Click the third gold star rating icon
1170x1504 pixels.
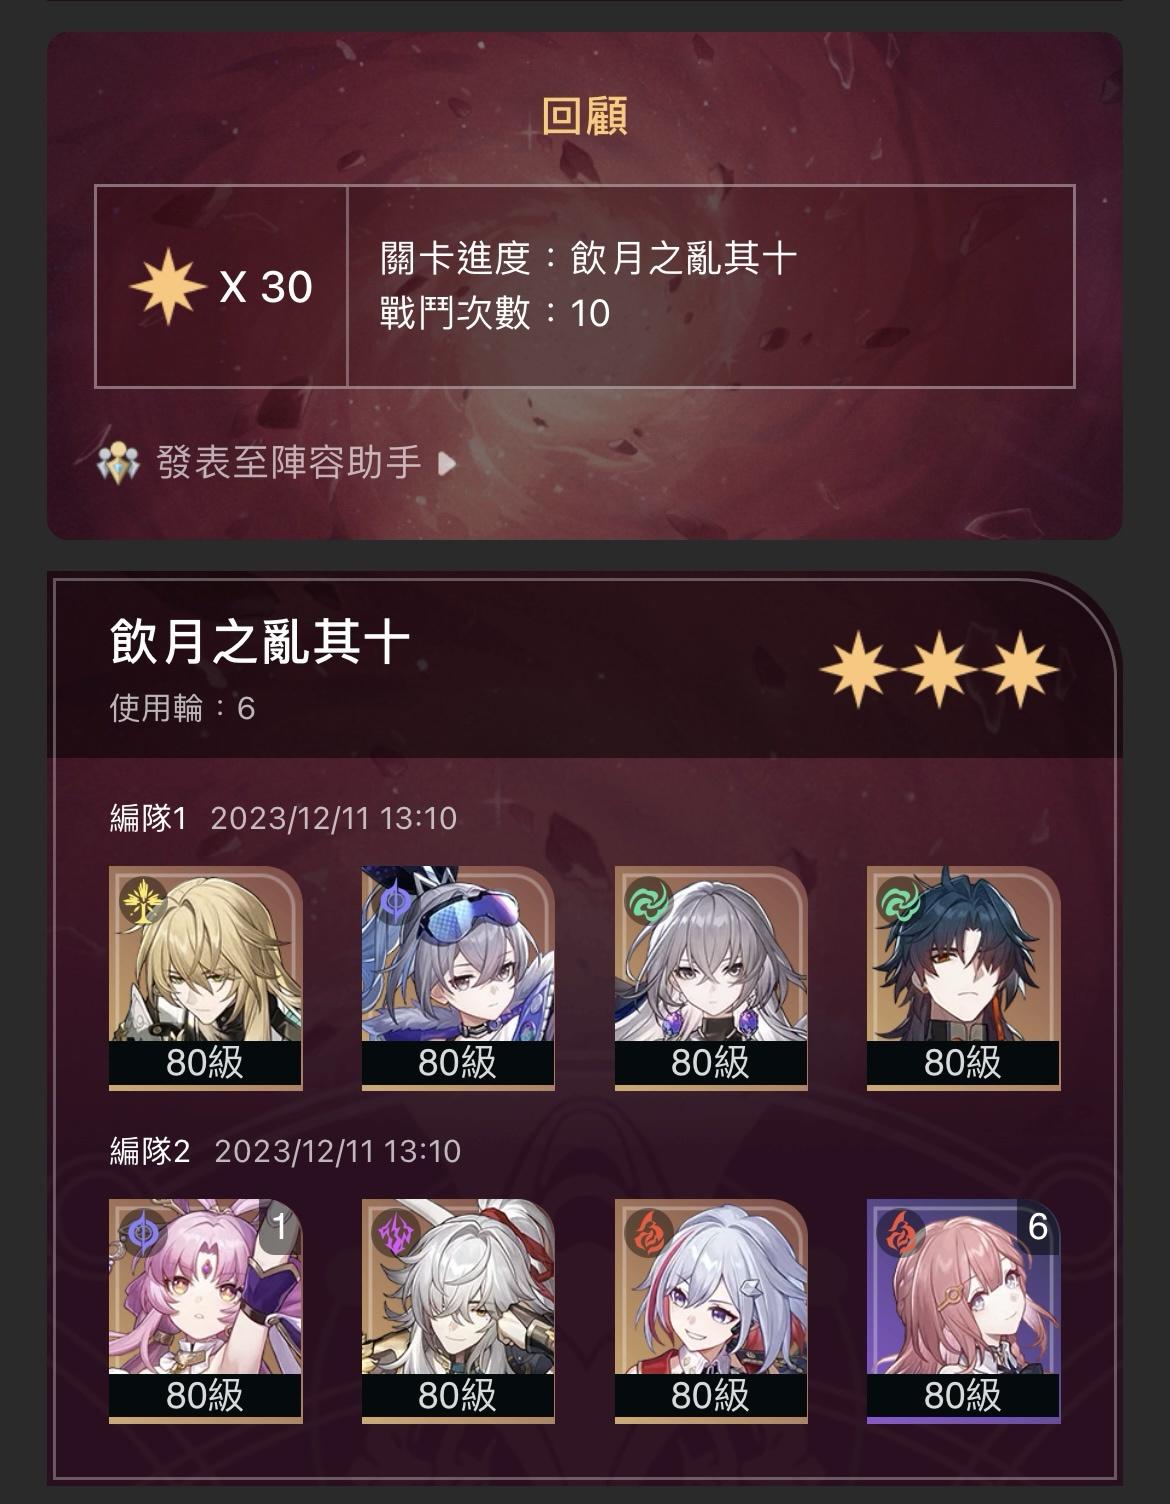point(1020,669)
